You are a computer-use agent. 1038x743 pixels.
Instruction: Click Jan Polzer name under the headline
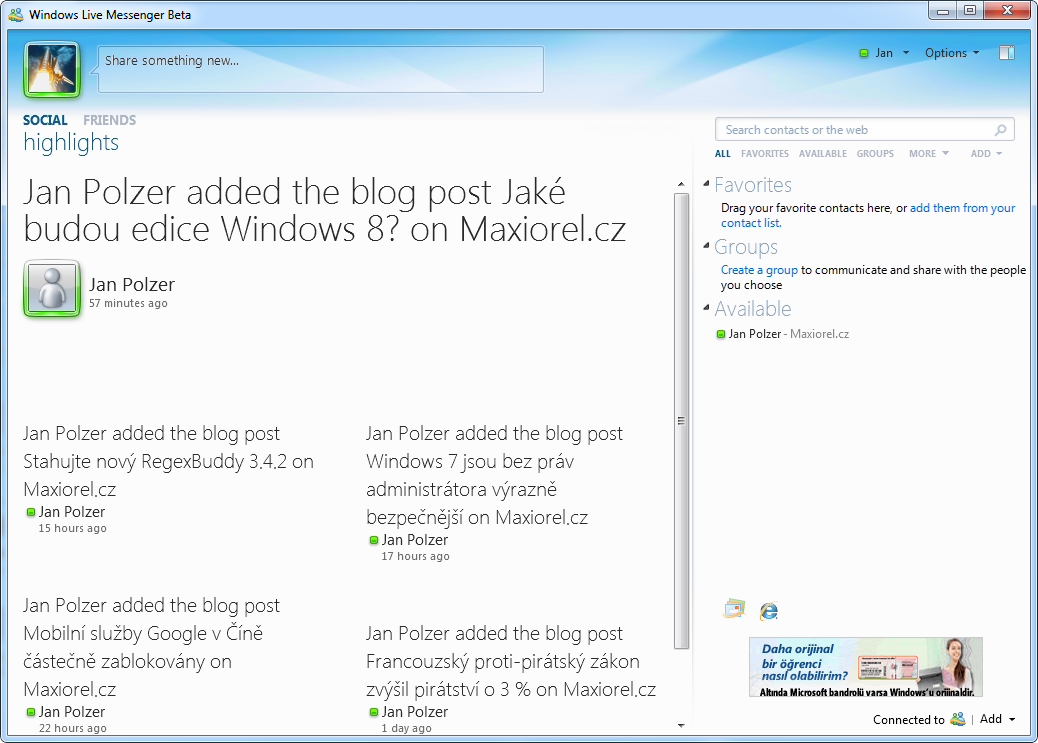(x=132, y=285)
